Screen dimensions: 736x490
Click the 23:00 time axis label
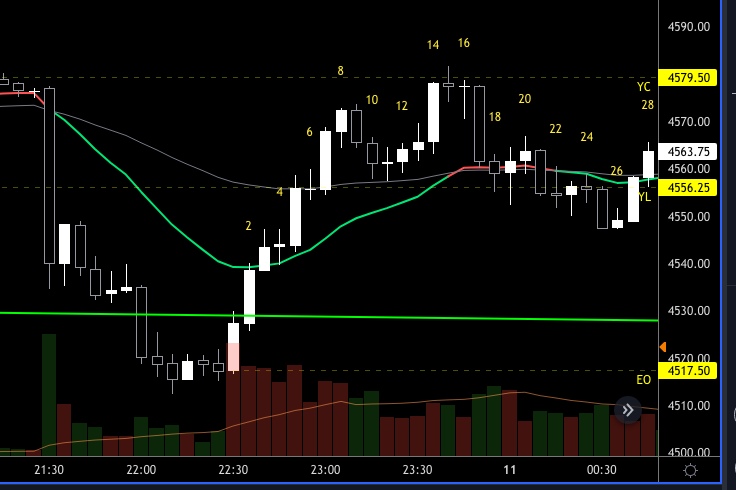tap(325, 470)
